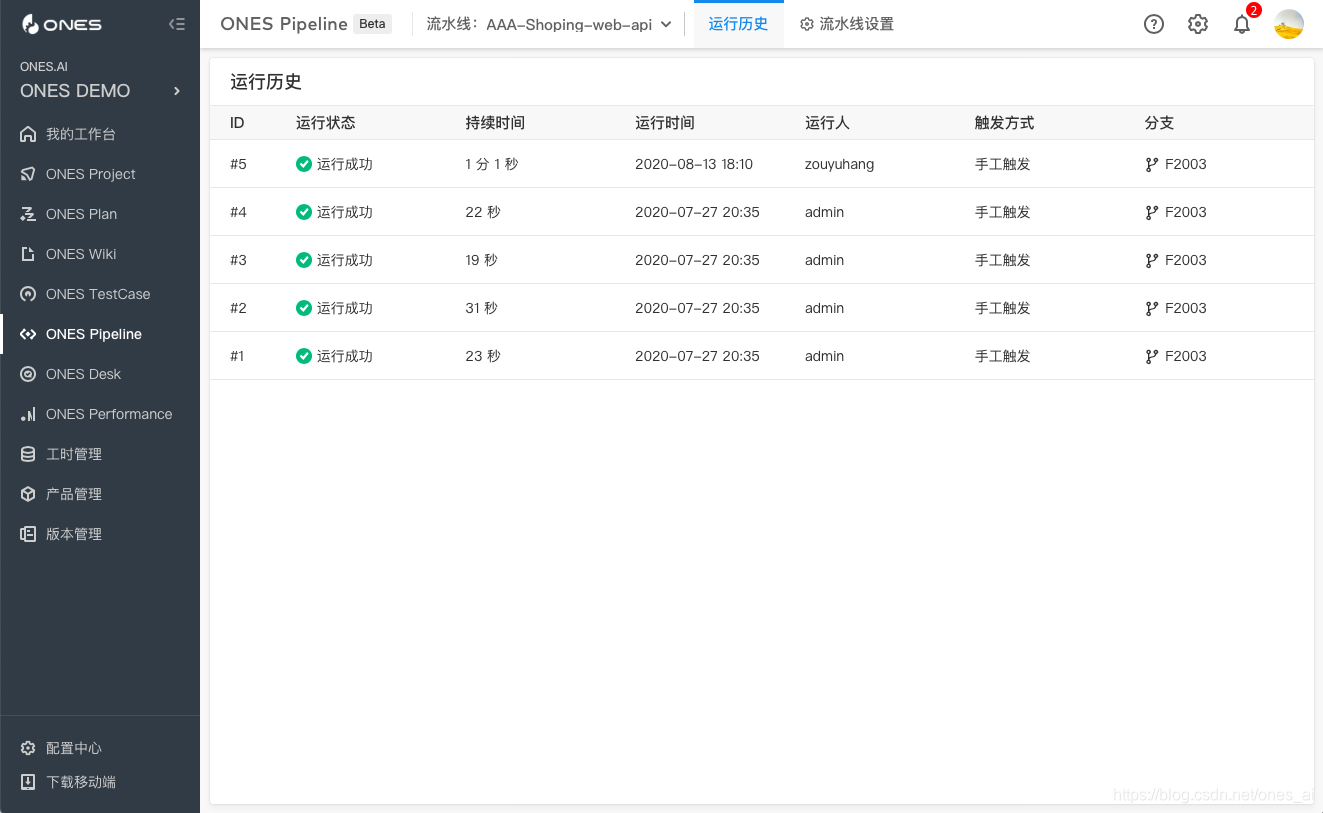Open notifications bell with badge
This screenshot has width=1323, height=813.
pyautogui.click(x=1243, y=22)
